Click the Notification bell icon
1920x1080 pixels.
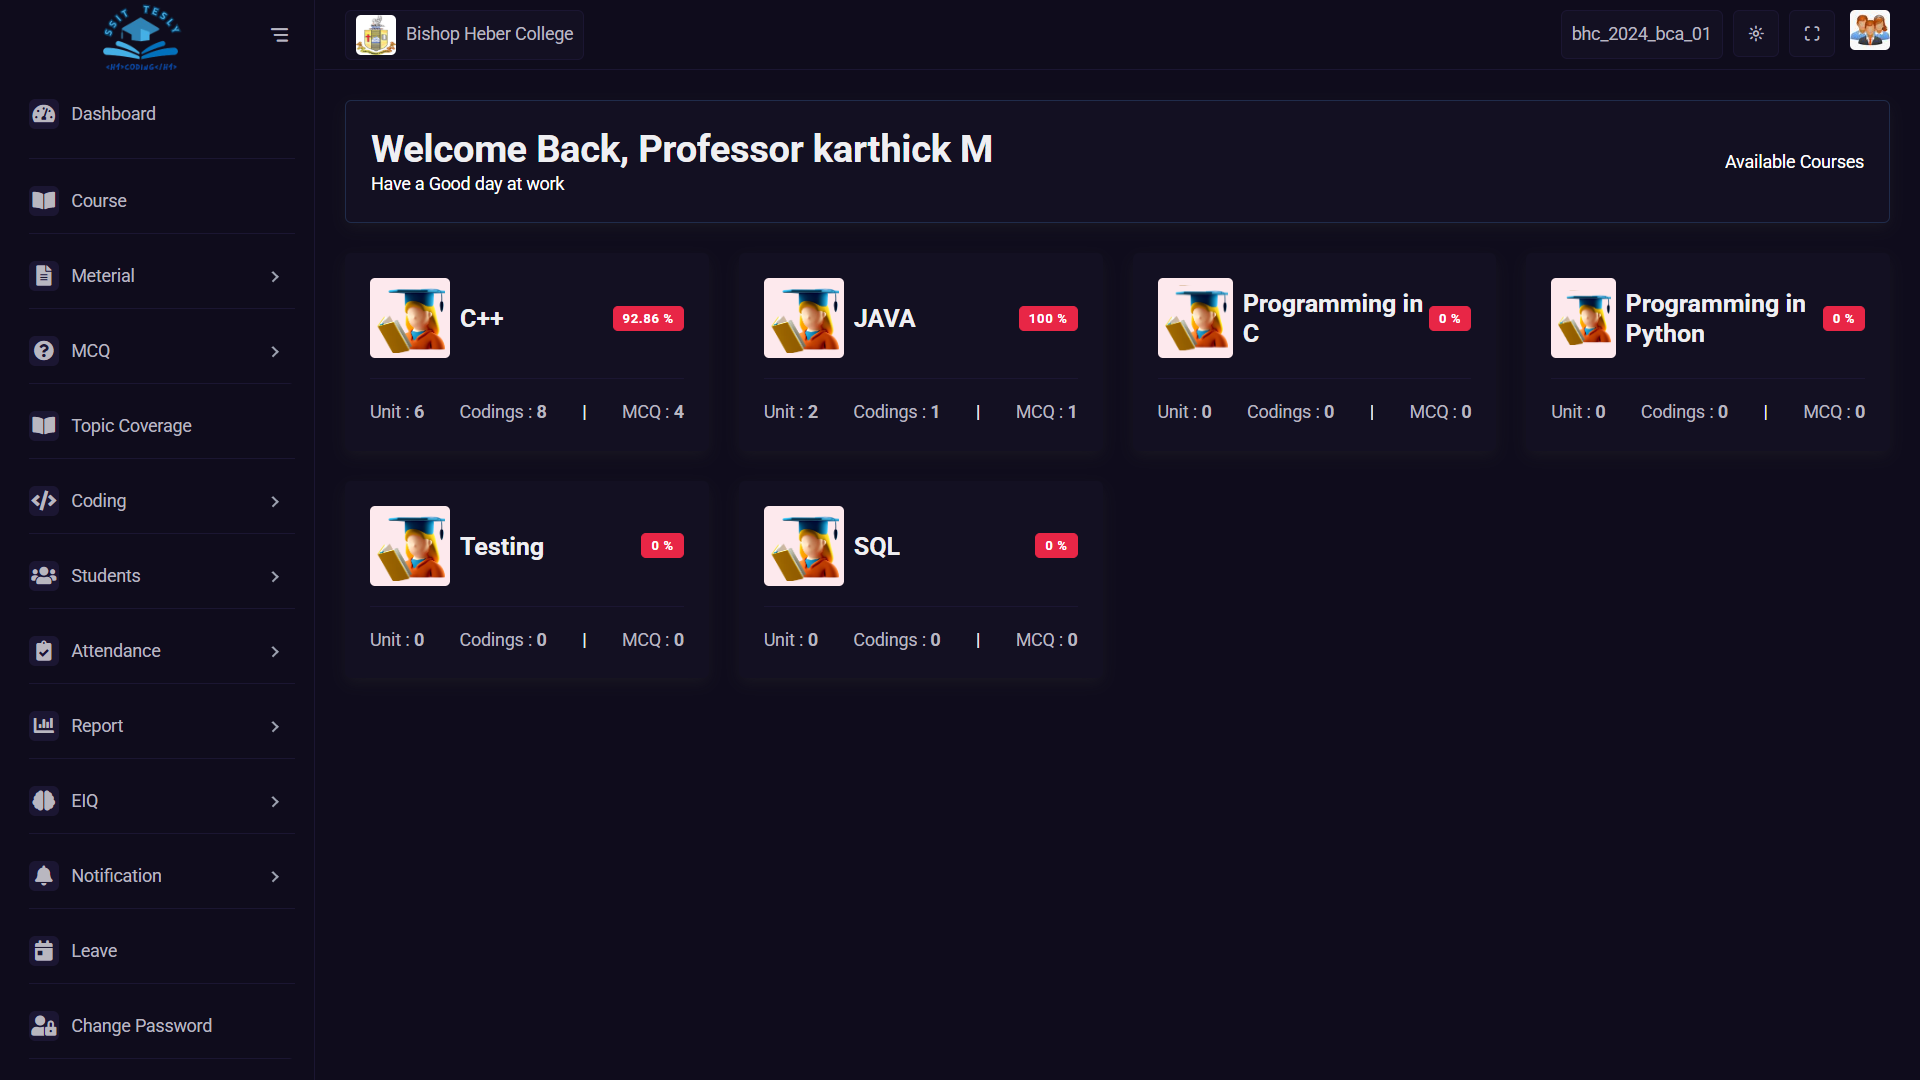44,876
